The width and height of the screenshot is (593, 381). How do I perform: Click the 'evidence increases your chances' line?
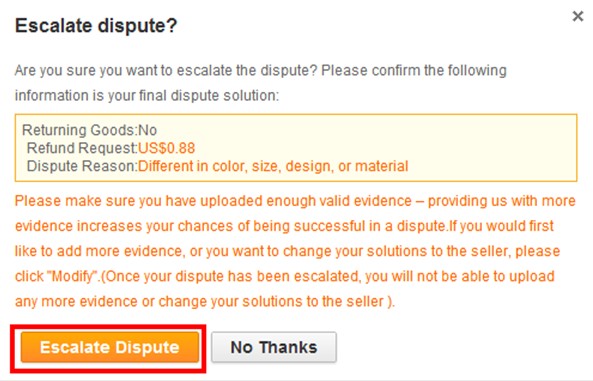pyautogui.click(x=284, y=226)
